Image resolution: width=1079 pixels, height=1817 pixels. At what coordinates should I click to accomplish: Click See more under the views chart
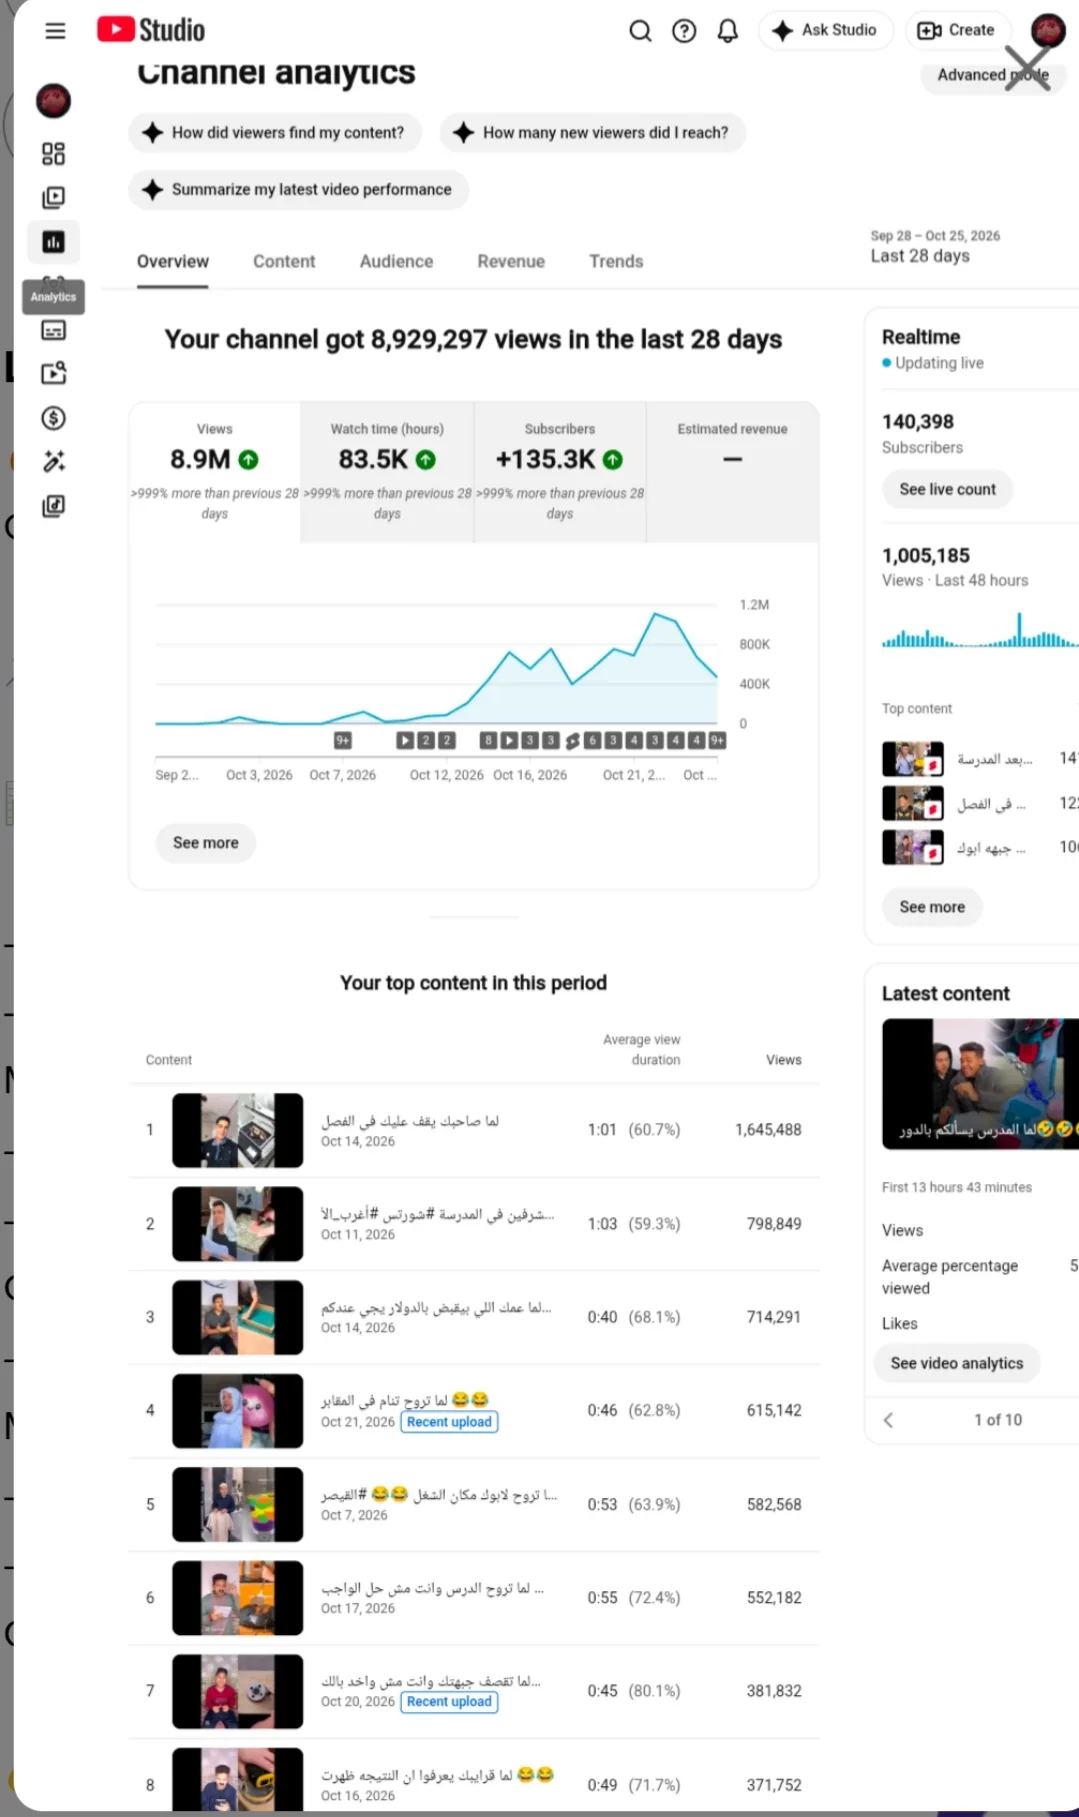pos(206,843)
